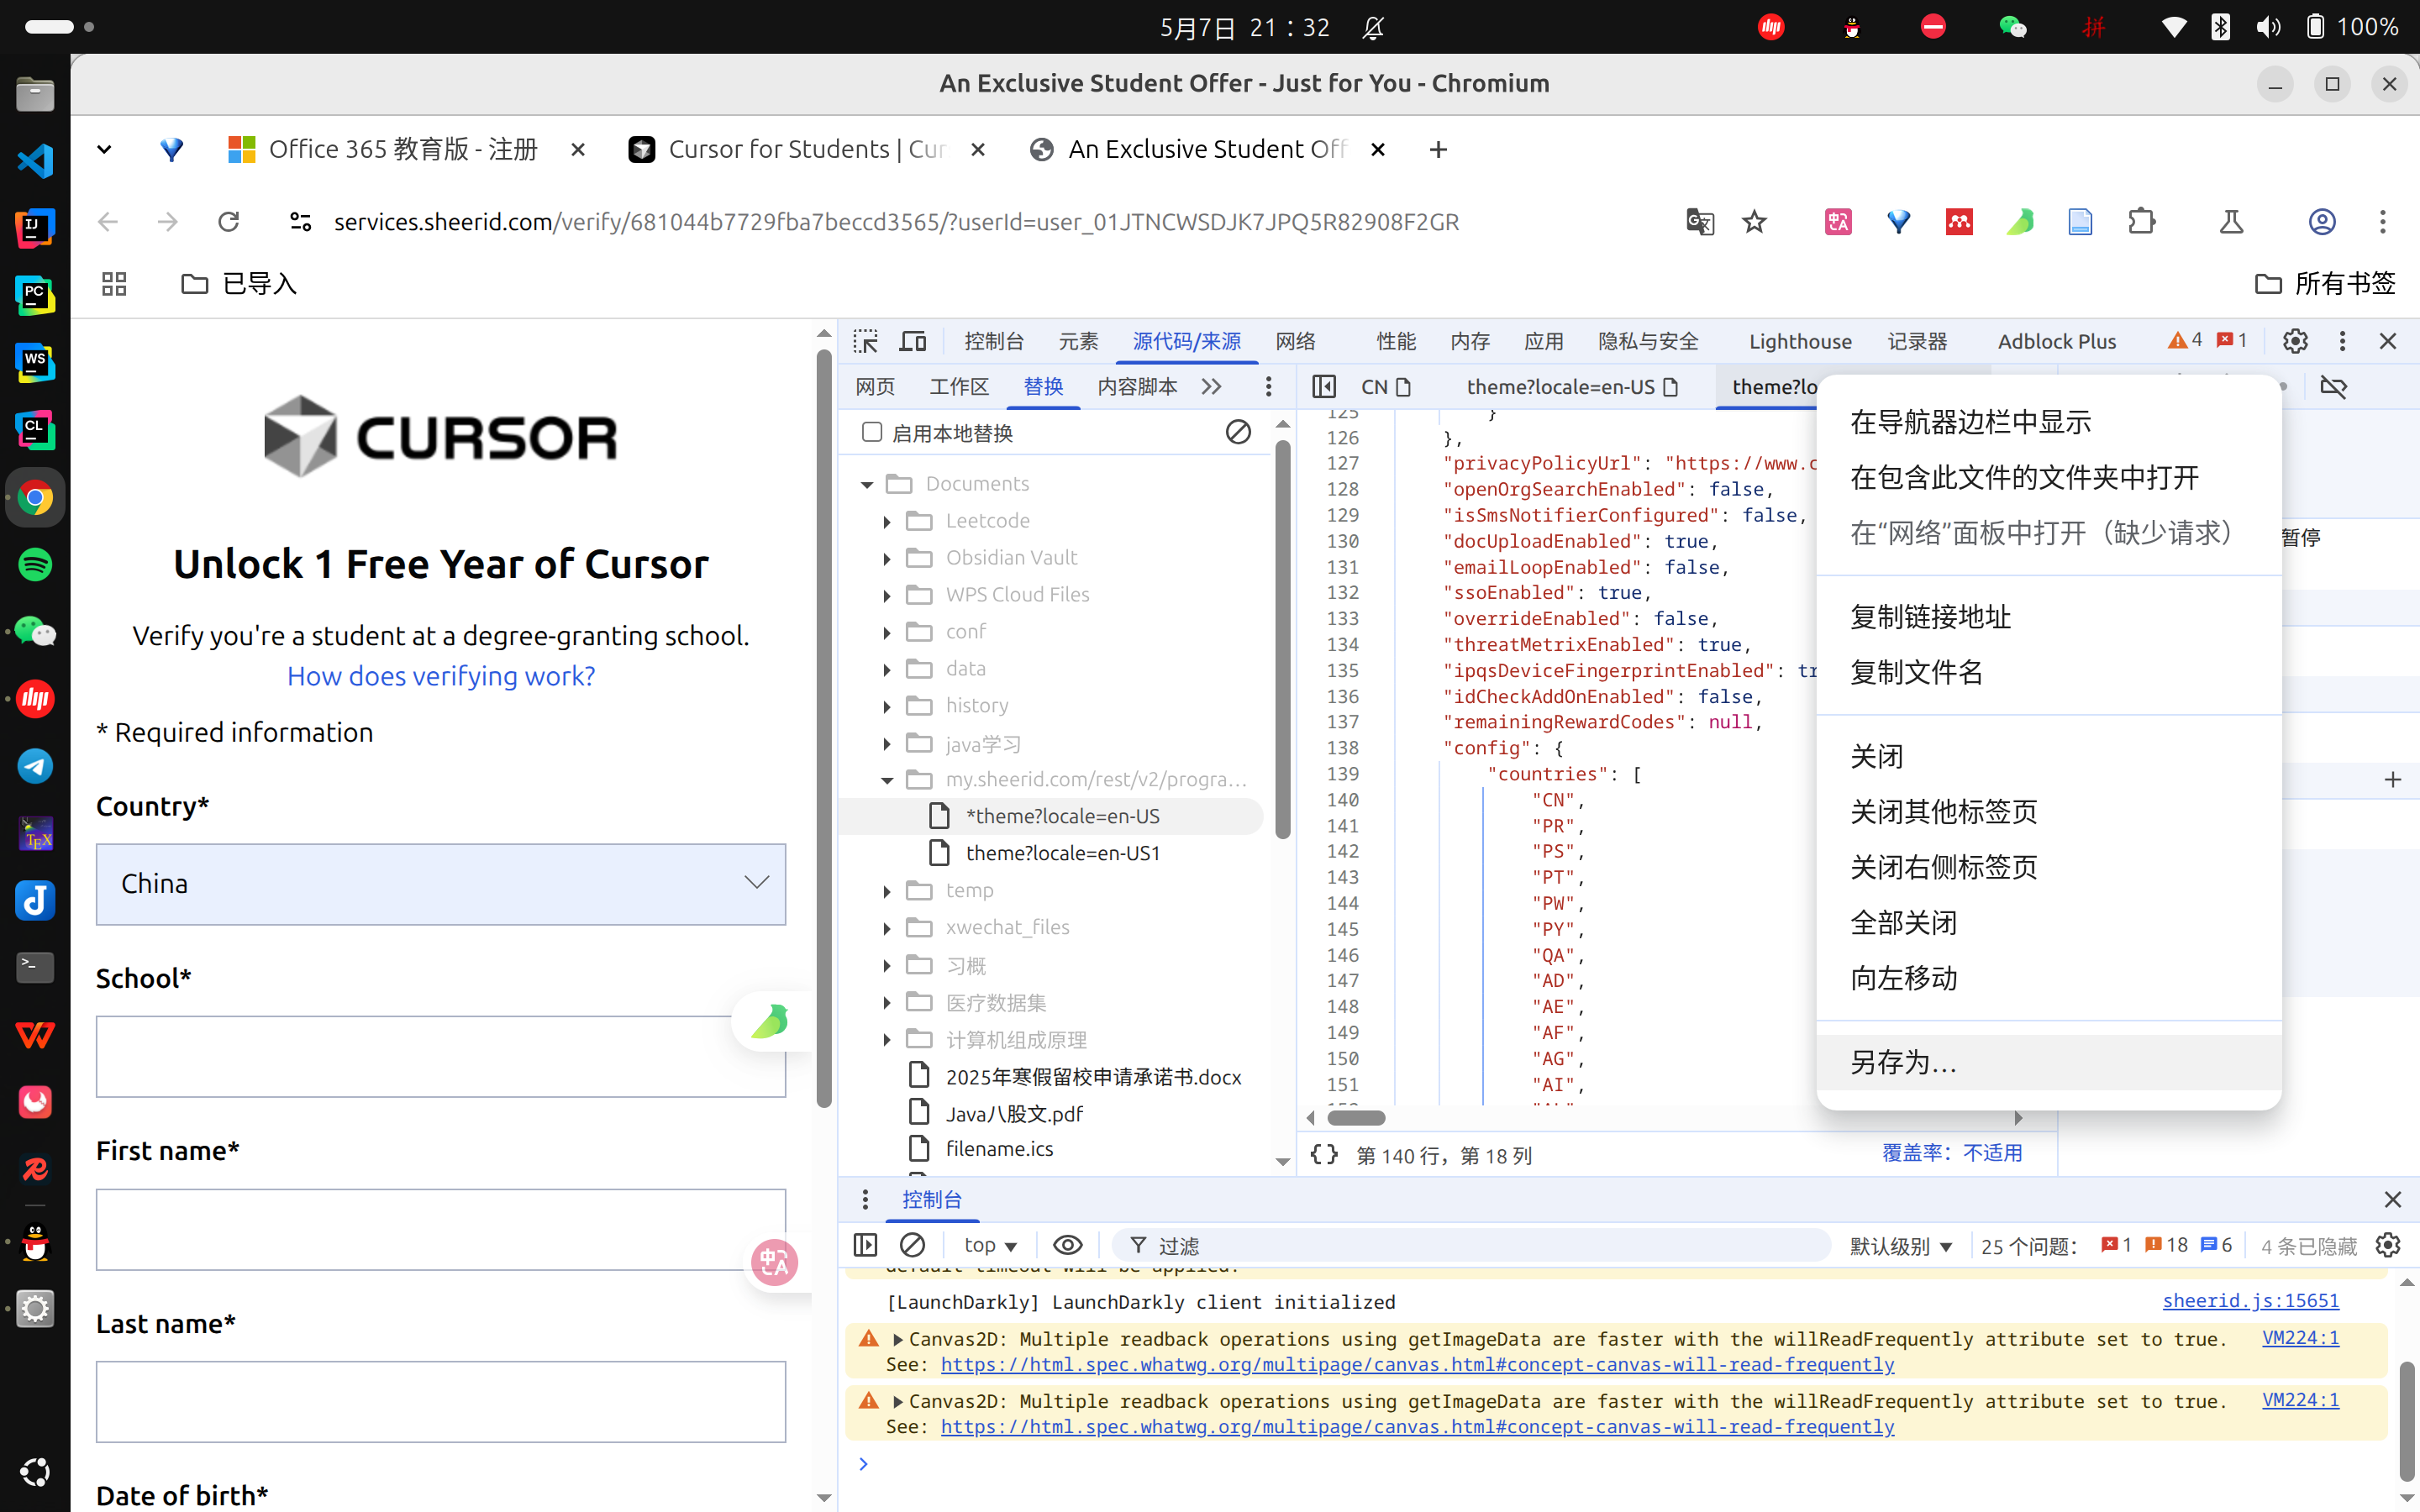Open the first VM224:1 source link

point(2300,1337)
